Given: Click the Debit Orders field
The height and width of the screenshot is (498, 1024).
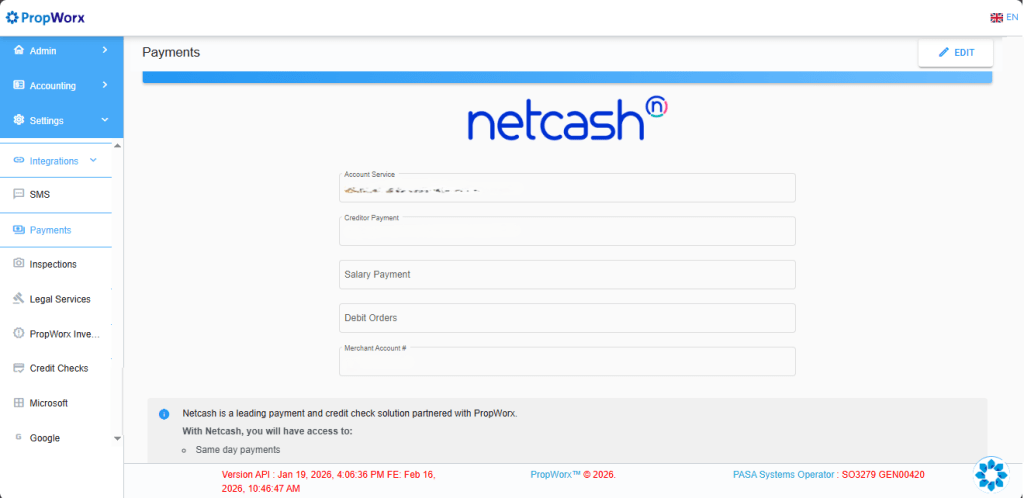Looking at the screenshot, I should [x=567, y=318].
